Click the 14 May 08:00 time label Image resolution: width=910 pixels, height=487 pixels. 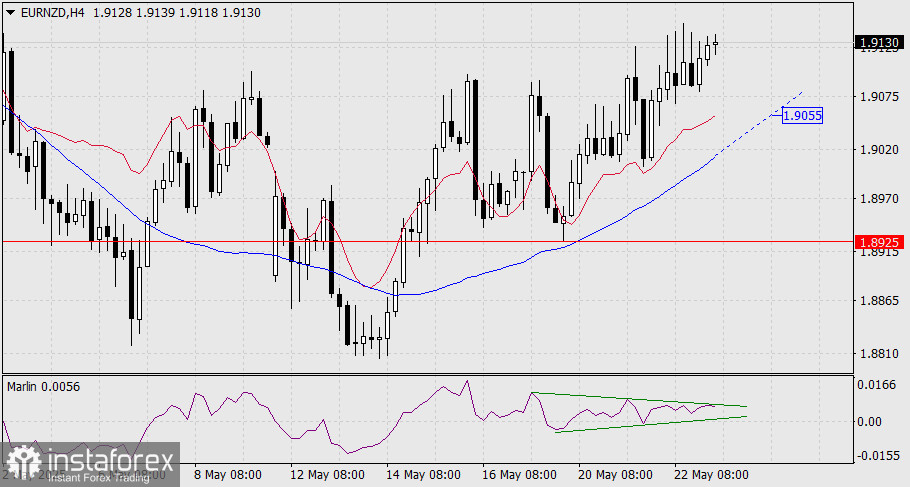click(x=424, y=475)
